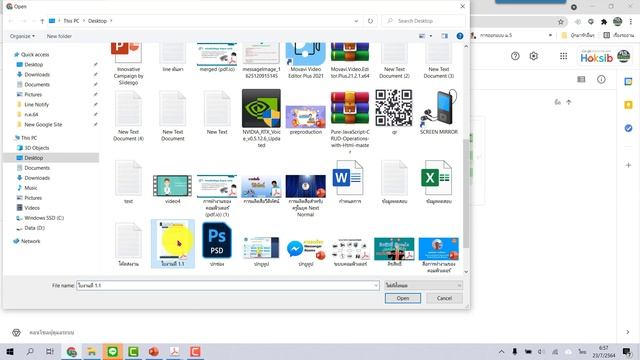Select Movavi Video Editor Plus 2021 shortcut
The height and width of the screenshot is (360, 640).
tap(306, 54)
